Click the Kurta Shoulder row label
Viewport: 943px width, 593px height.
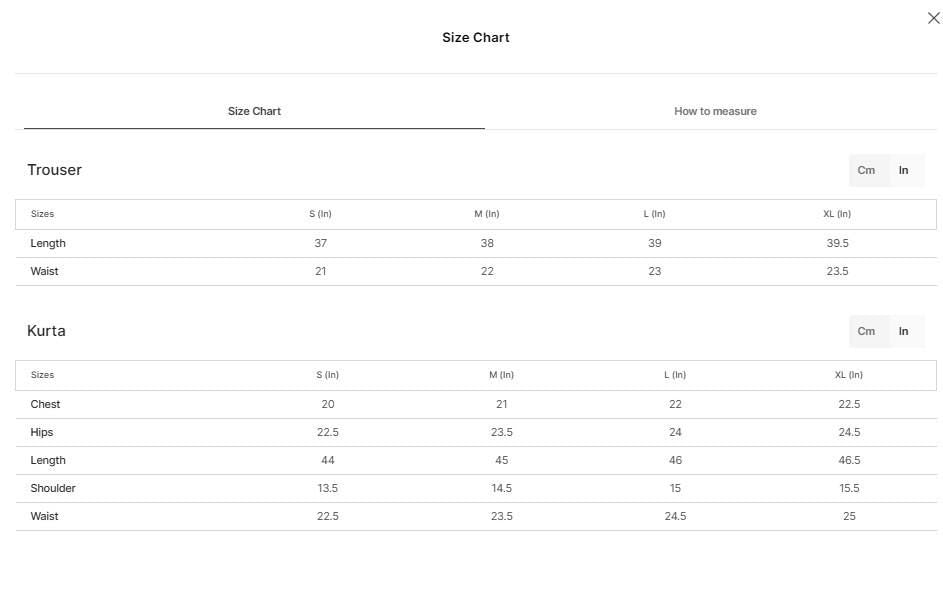coord(53,488)
